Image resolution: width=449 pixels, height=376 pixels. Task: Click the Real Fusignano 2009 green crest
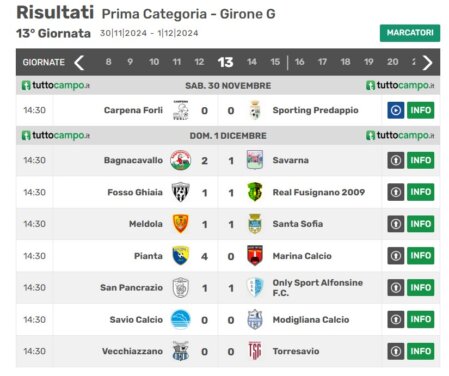(255, 192)
